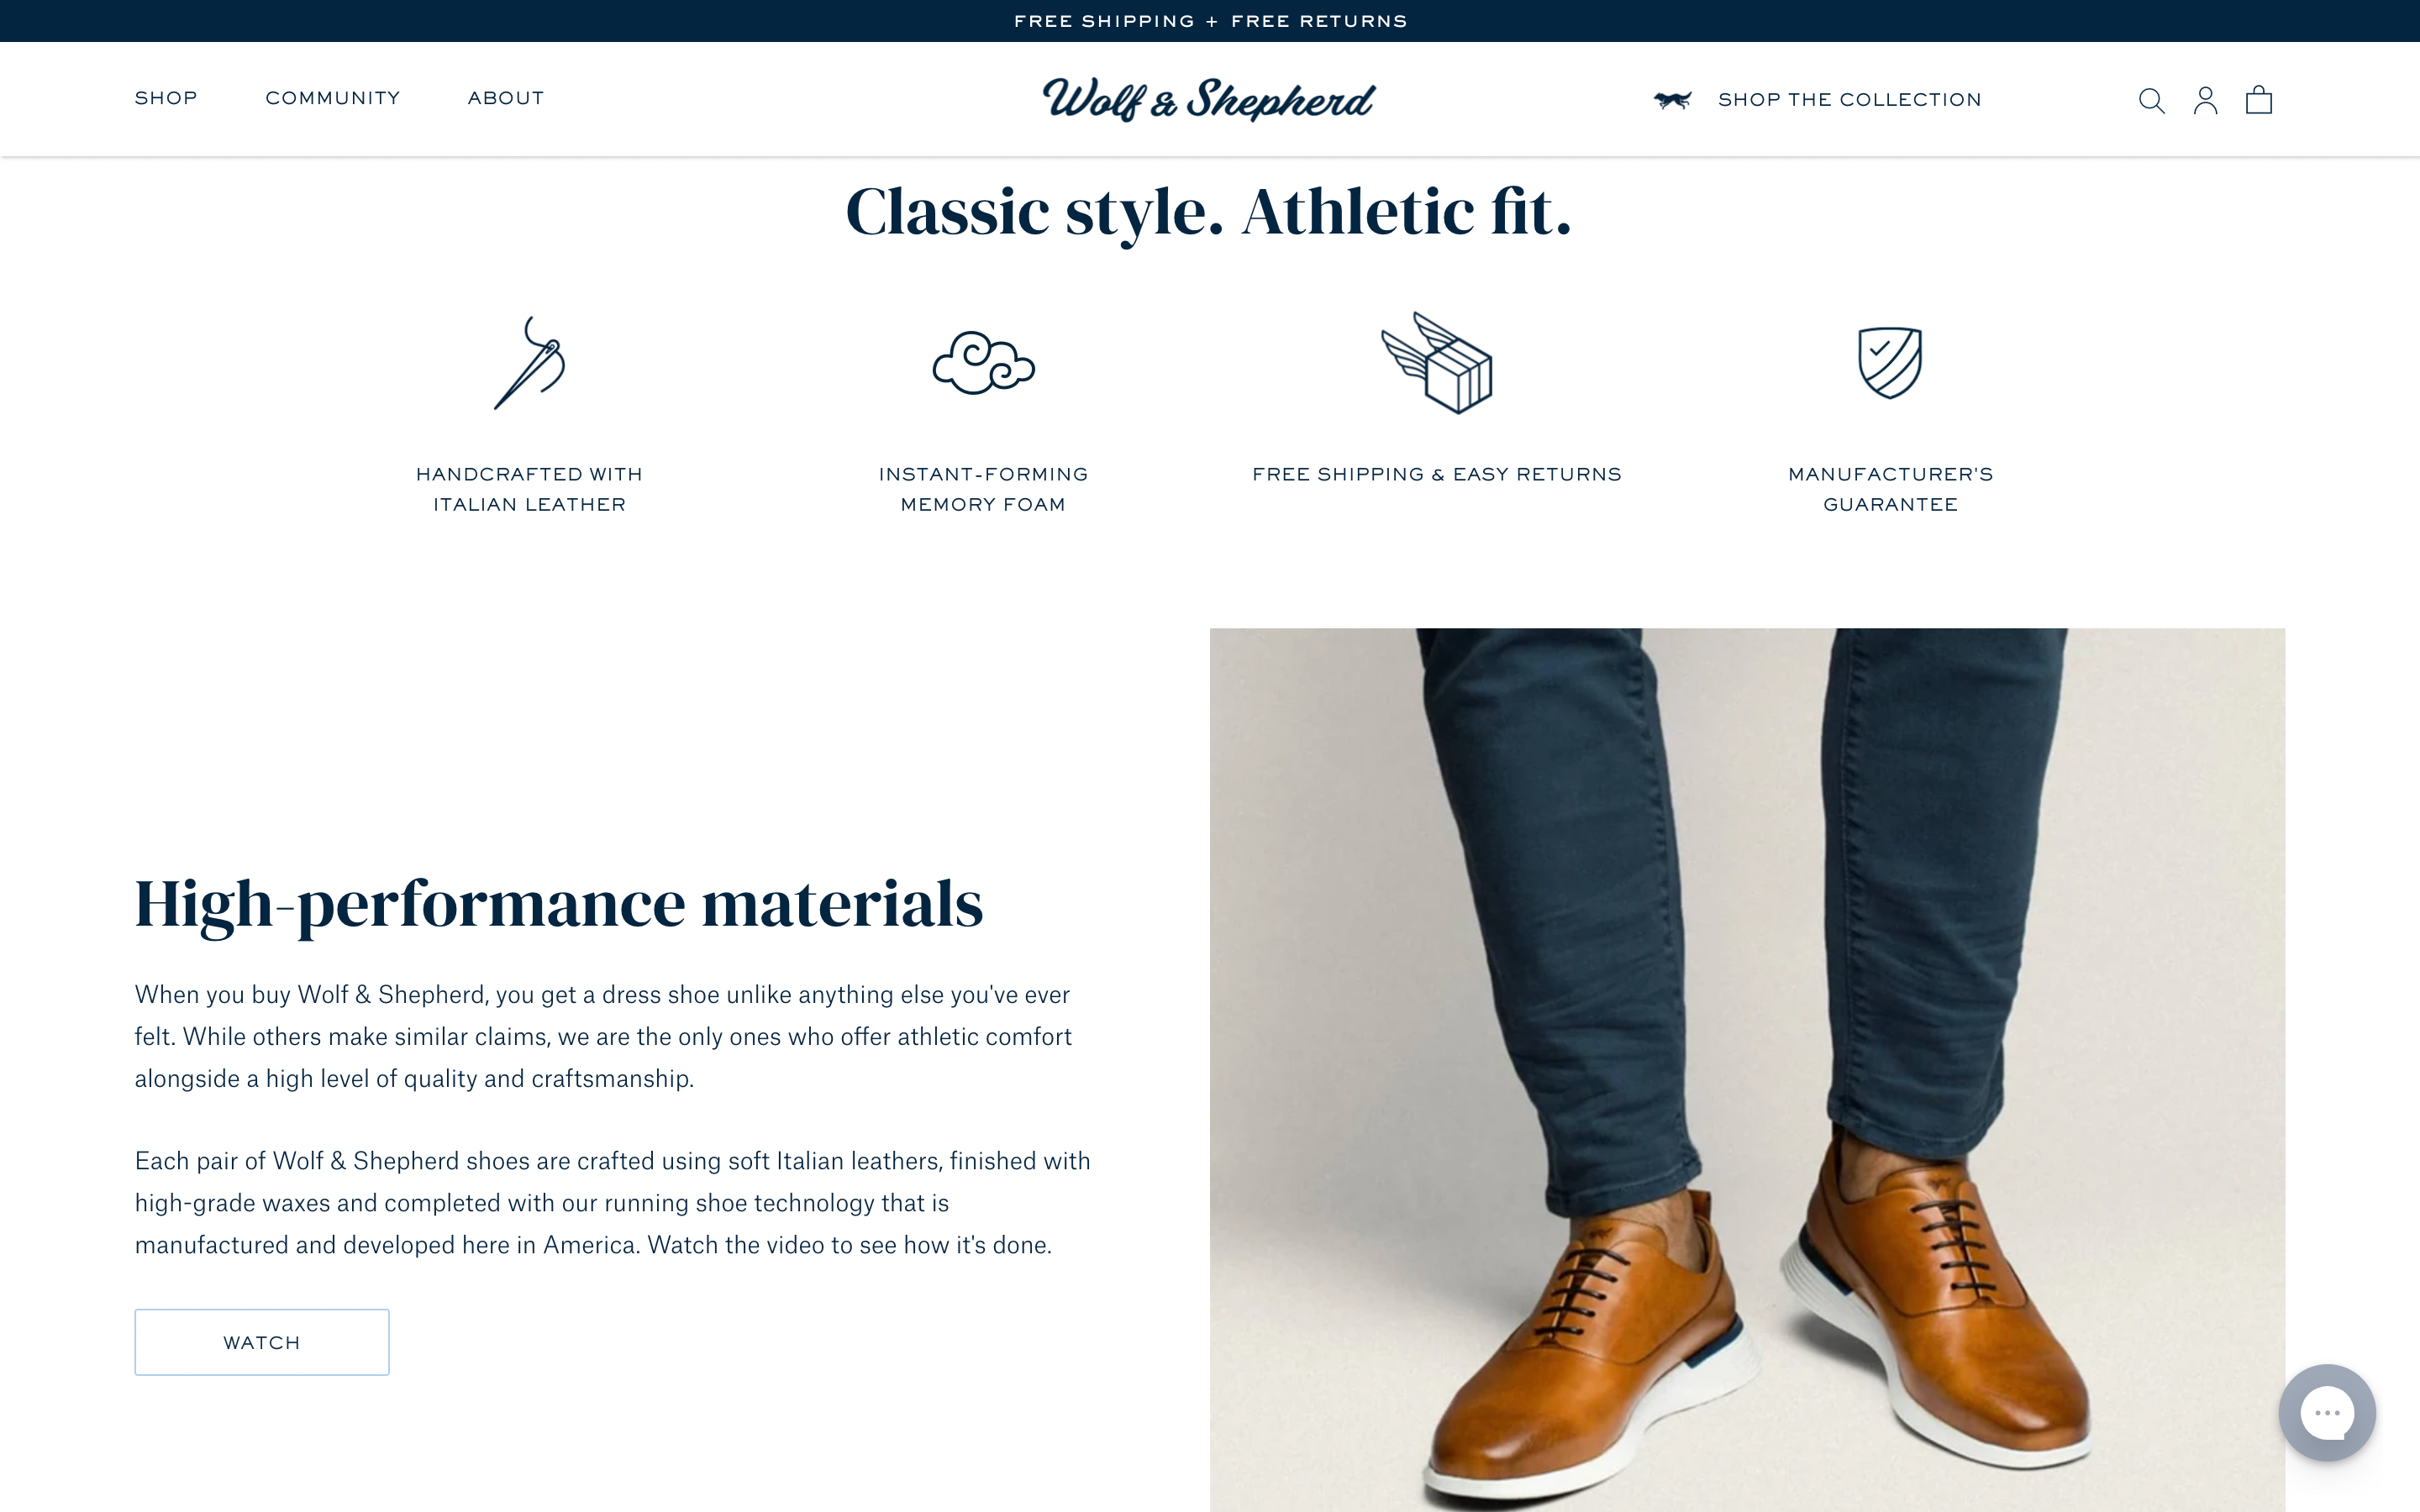Open the account profile icon

pyautogui.click(x=2205, y=100)
